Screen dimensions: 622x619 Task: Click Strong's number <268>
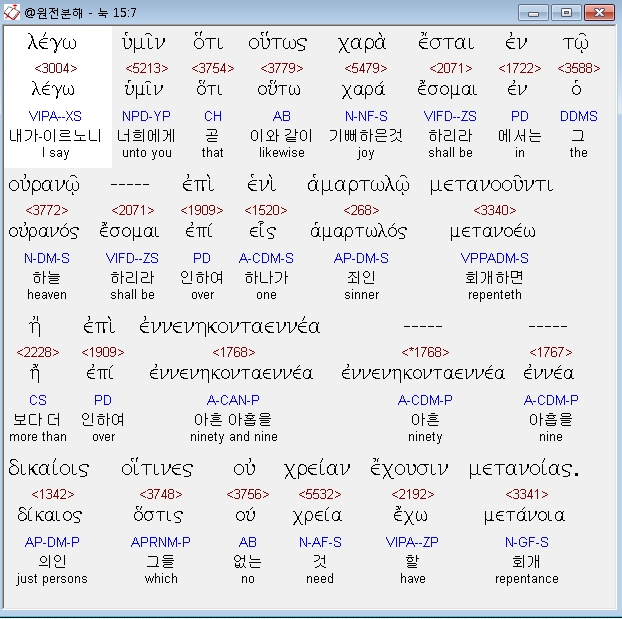tap(361, 210)
